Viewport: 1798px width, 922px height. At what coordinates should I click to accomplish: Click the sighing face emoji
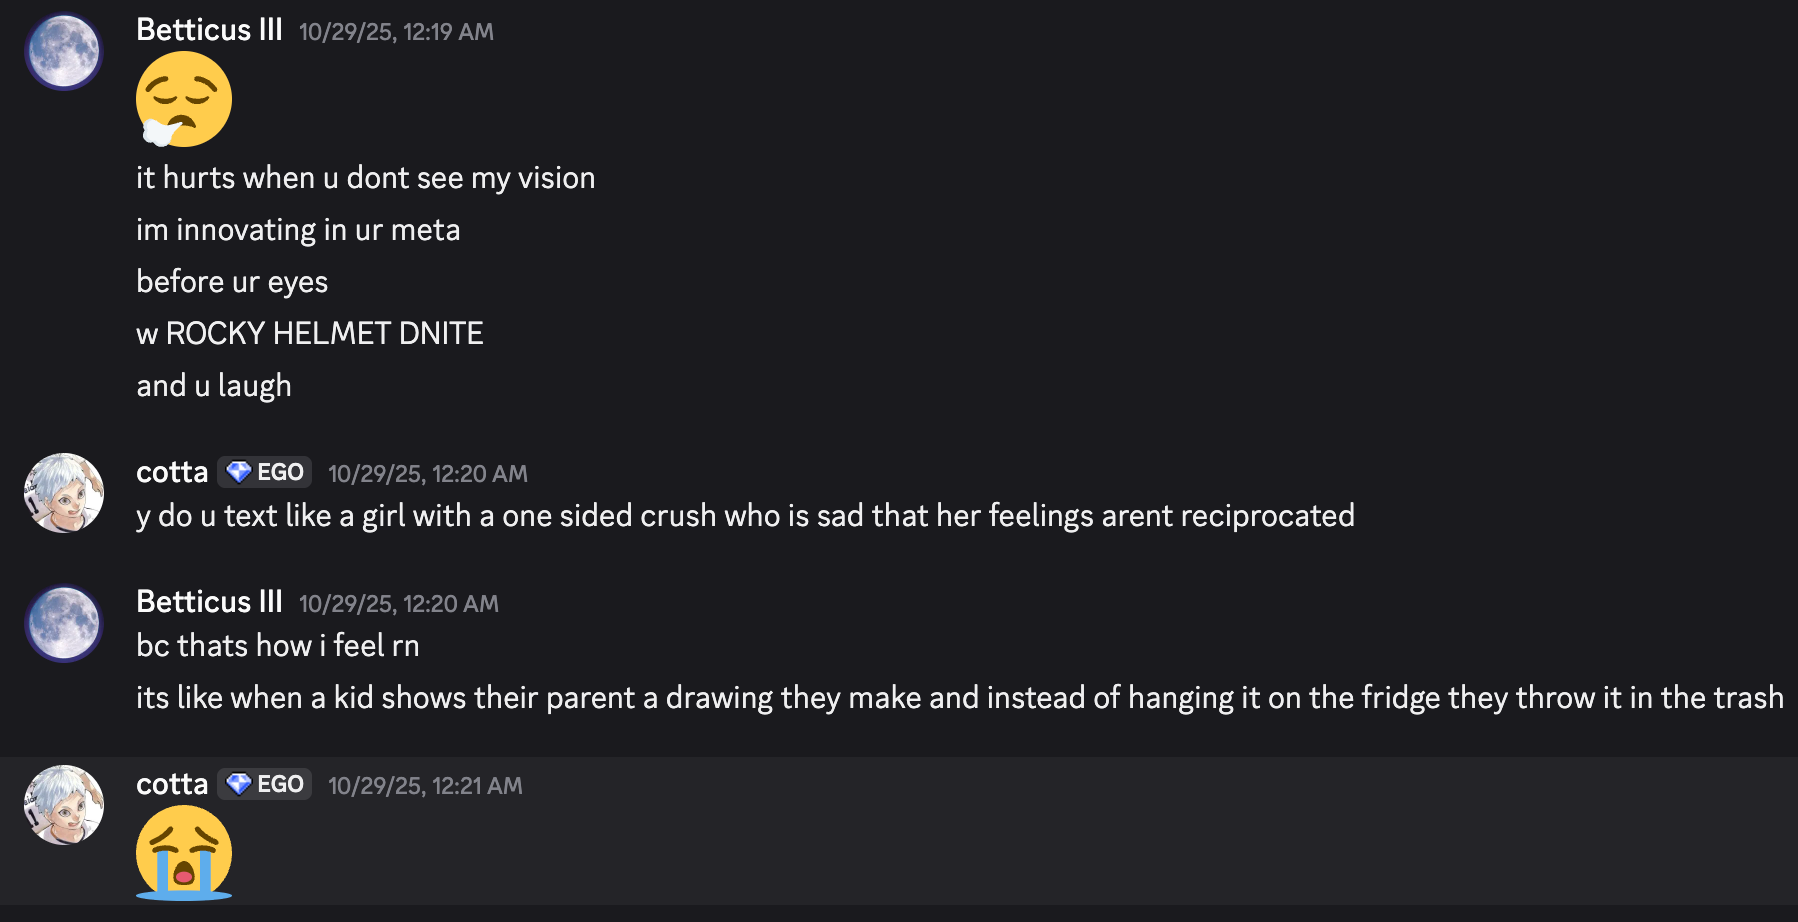[x=184, y=99]
